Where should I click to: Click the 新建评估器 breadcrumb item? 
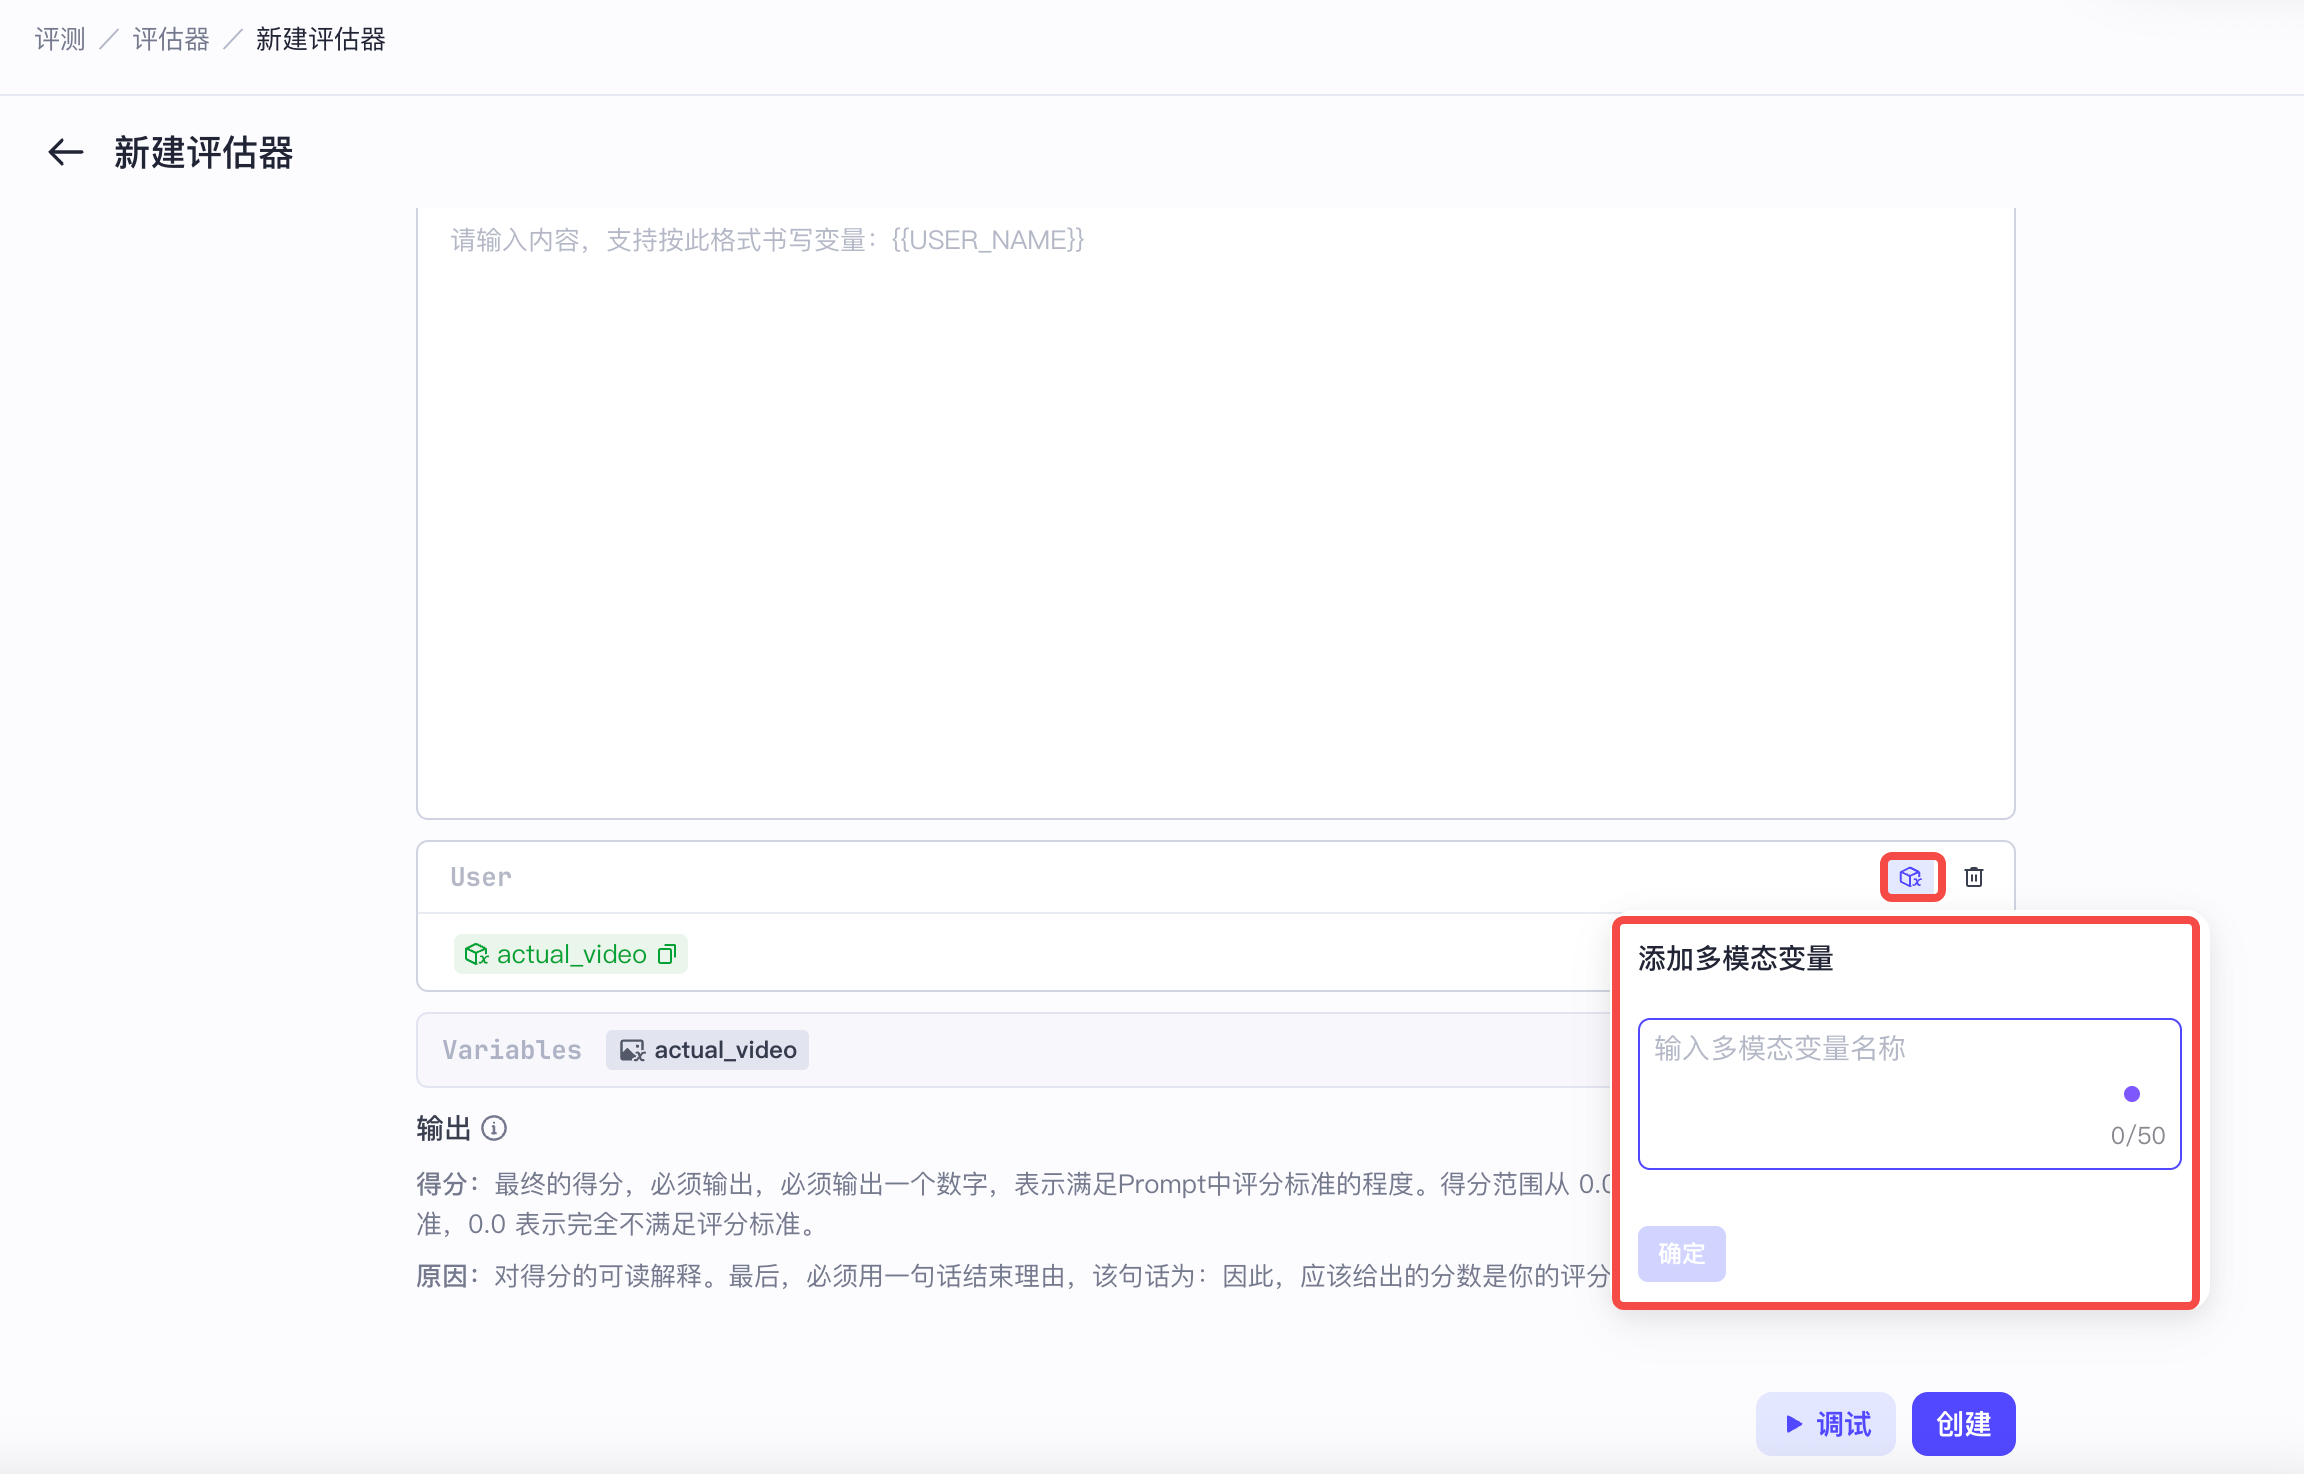tap(321, 39)
